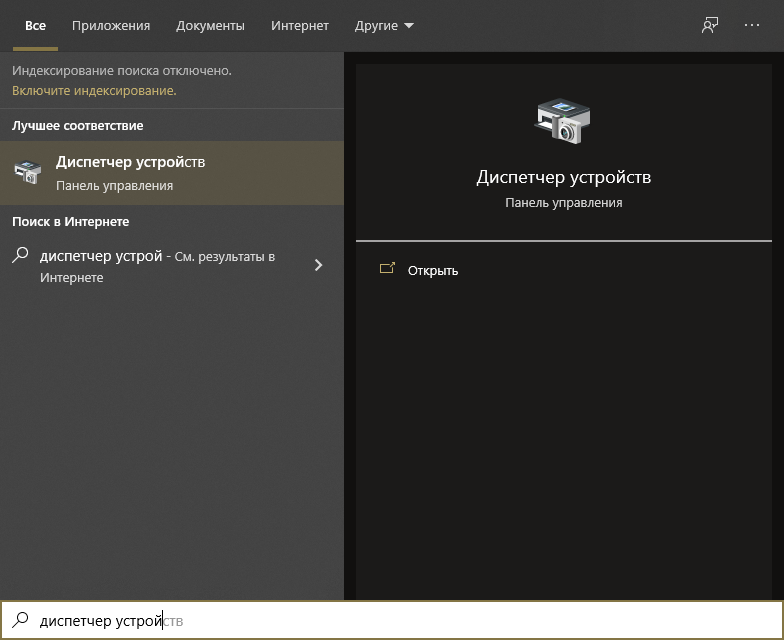
Task: Select Диспетчер устройств best match result
Action: point(172,173)
